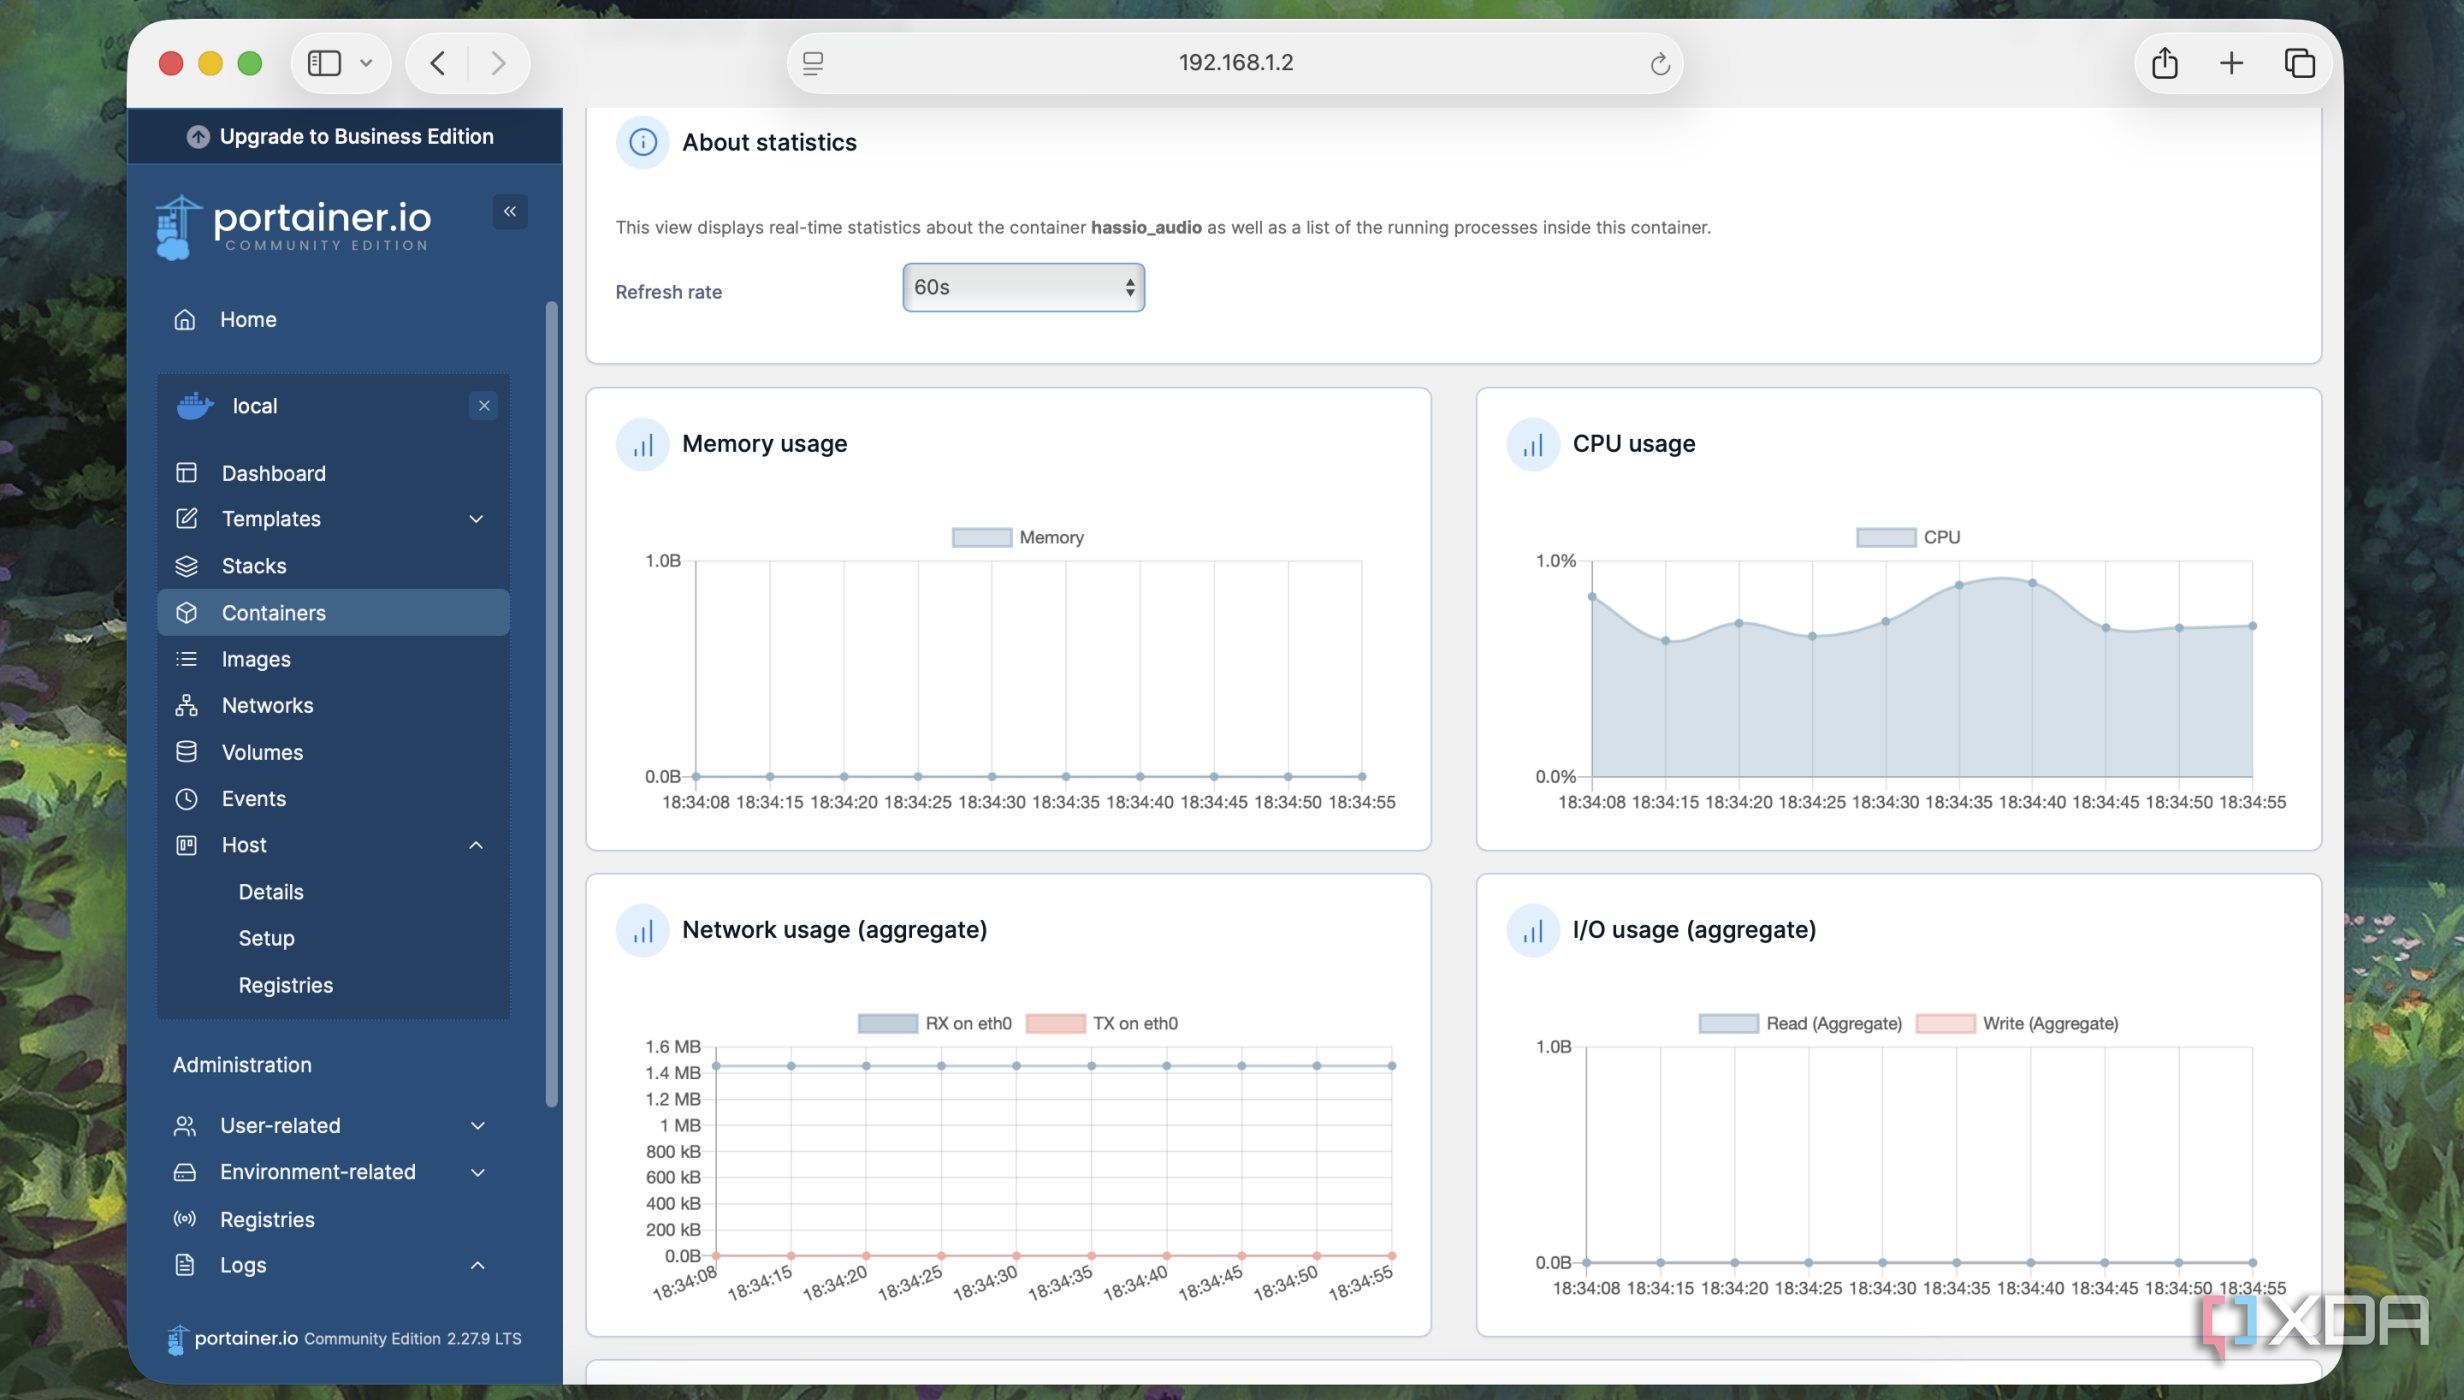Expand the Templates submenu chevron
Image resolution: width=2464 pixels, height=1400 pixels.
click(477, 518)
